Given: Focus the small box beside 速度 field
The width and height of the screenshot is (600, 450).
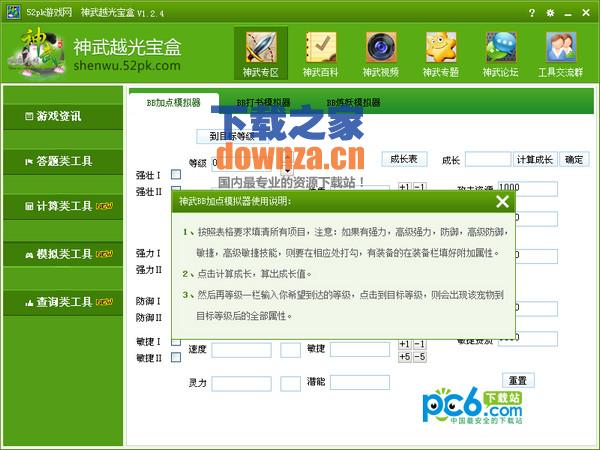Looking at the screenshot, I should click(290, 350).
